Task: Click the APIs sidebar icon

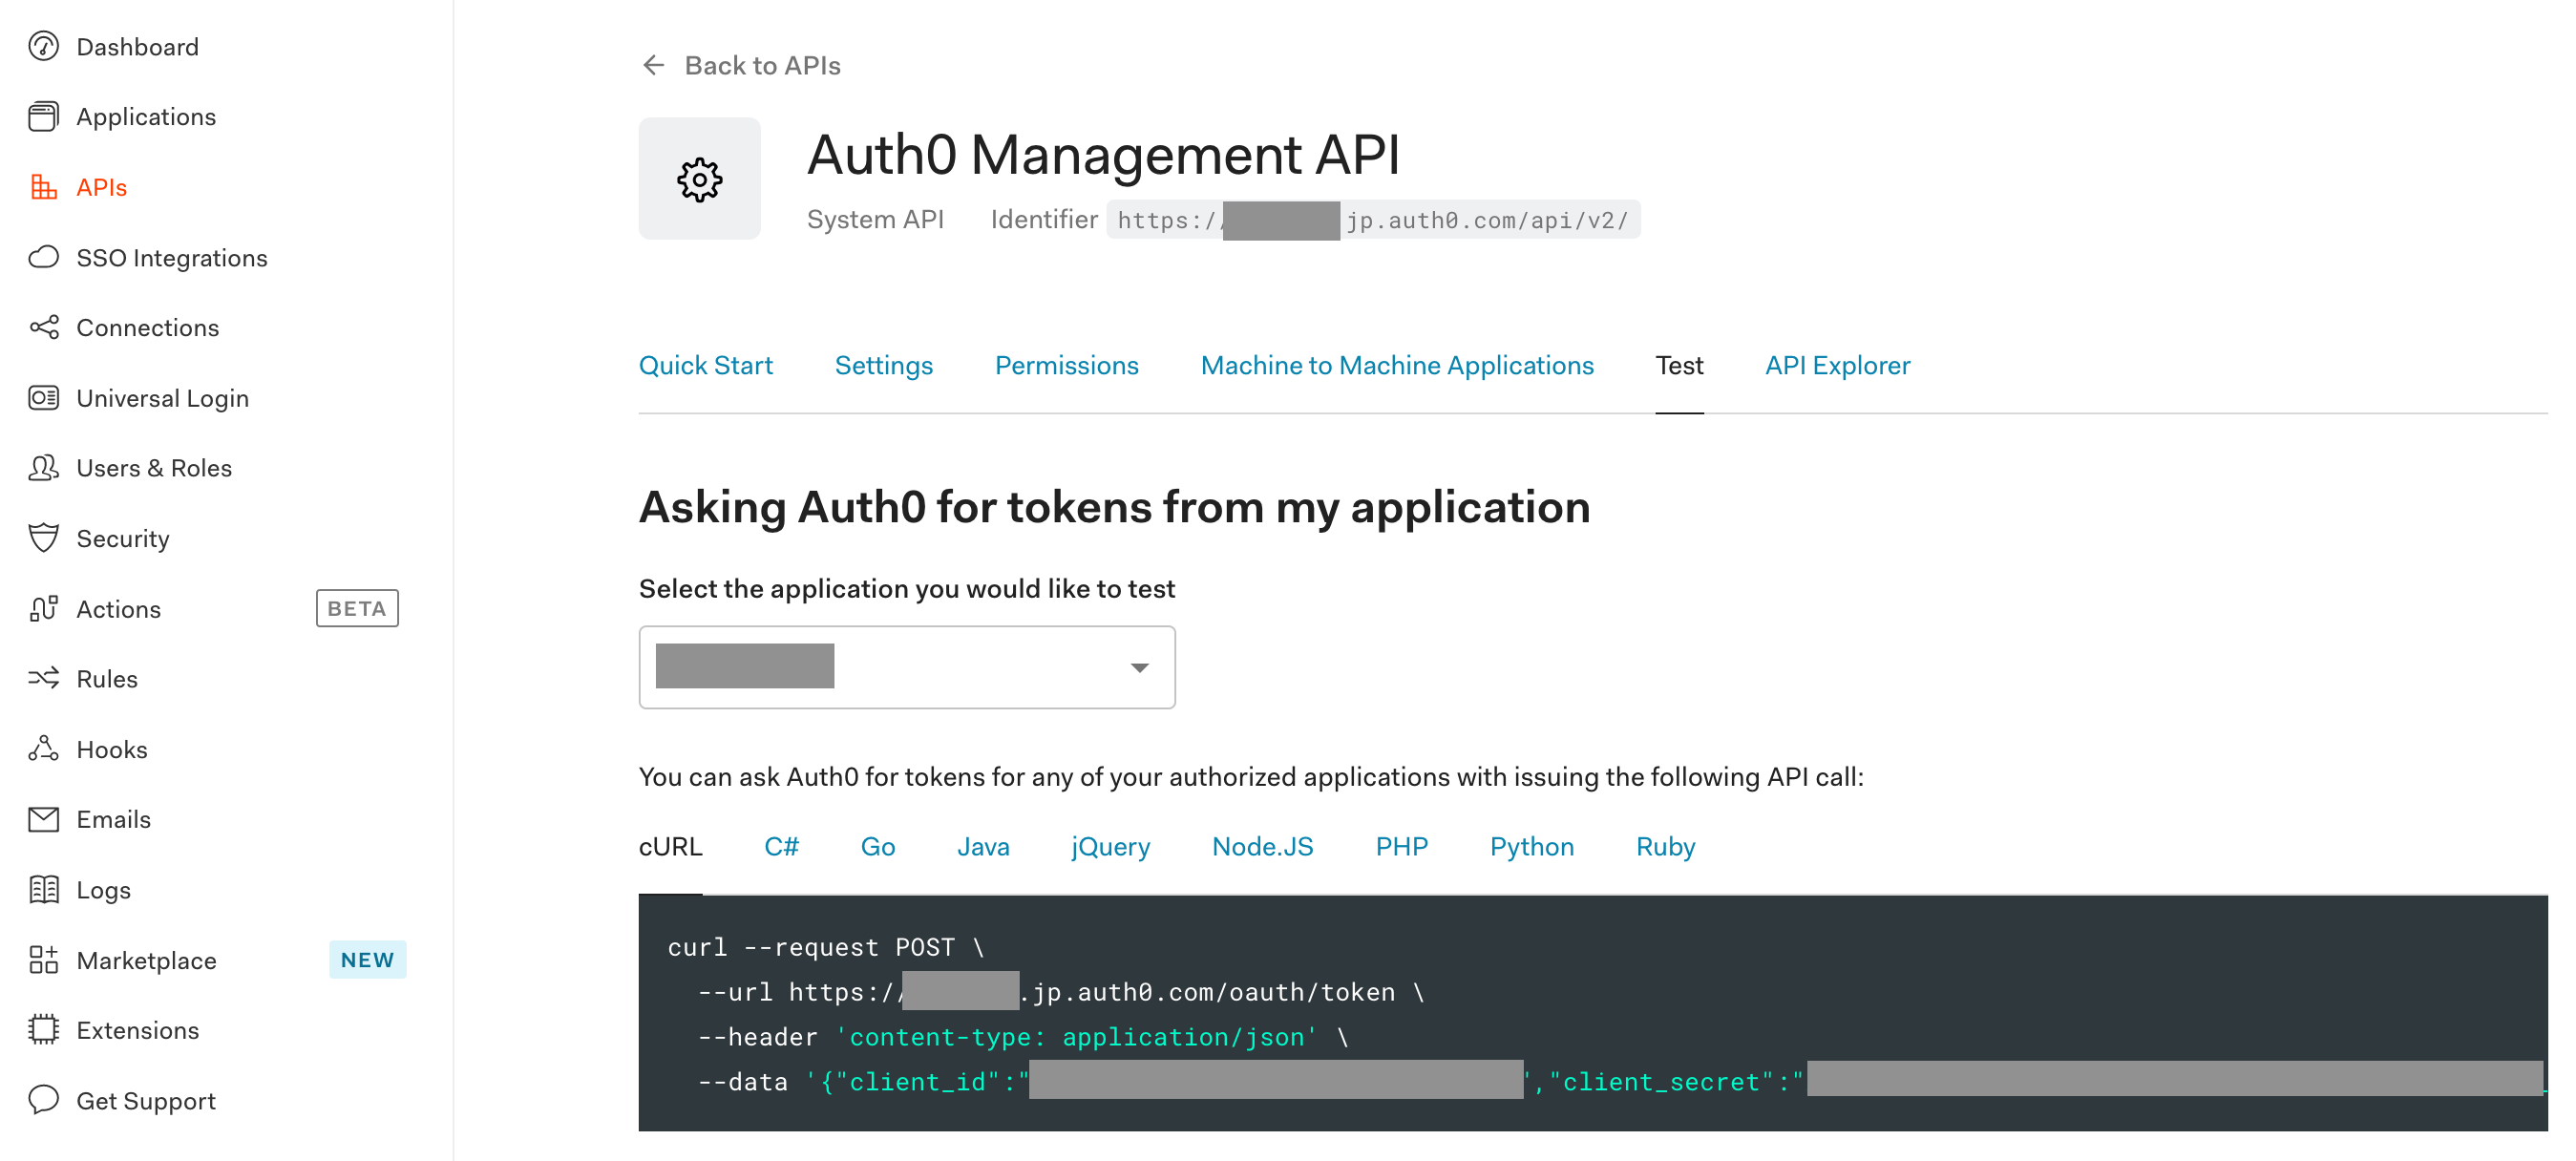Action: (x=45, y=187)
